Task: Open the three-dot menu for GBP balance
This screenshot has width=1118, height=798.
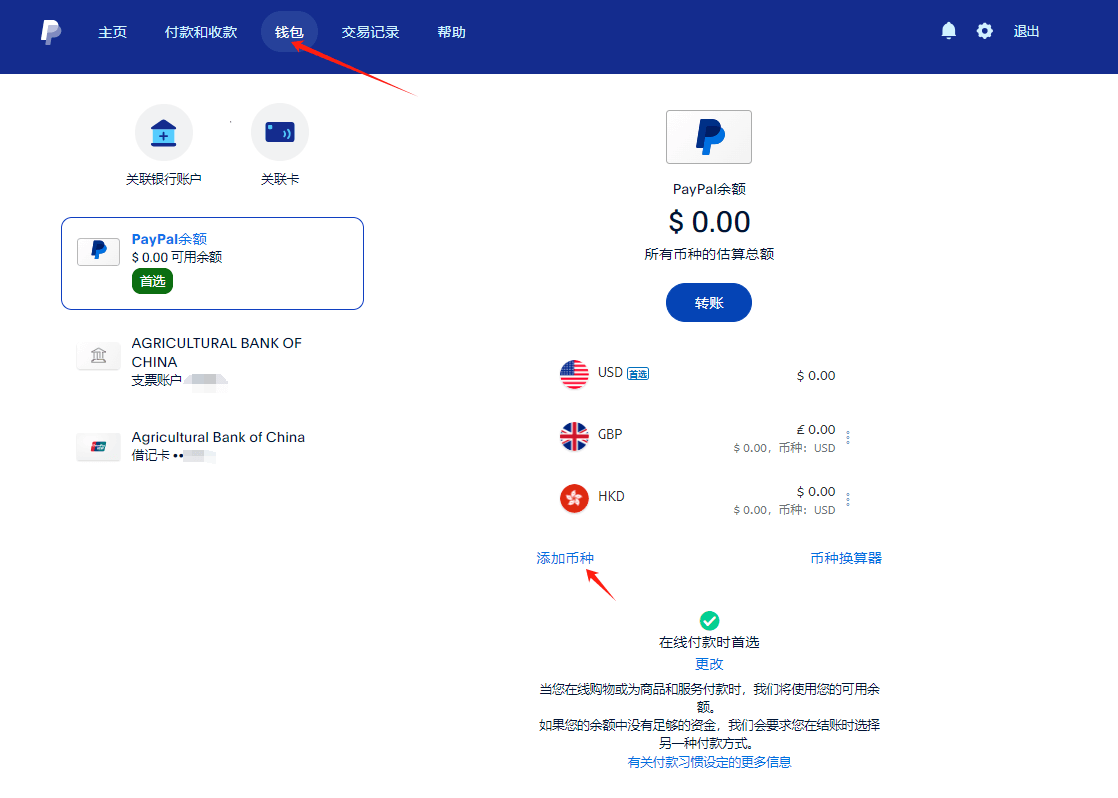Action: pyautogui.click(x=847, y=436)
